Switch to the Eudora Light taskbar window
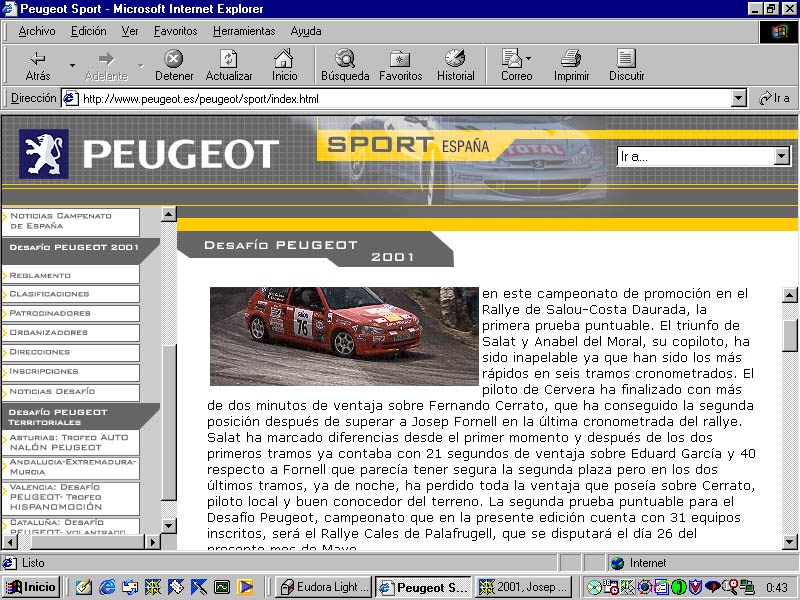Viewport: 800px width, 600px height. [x=324, y=587]
